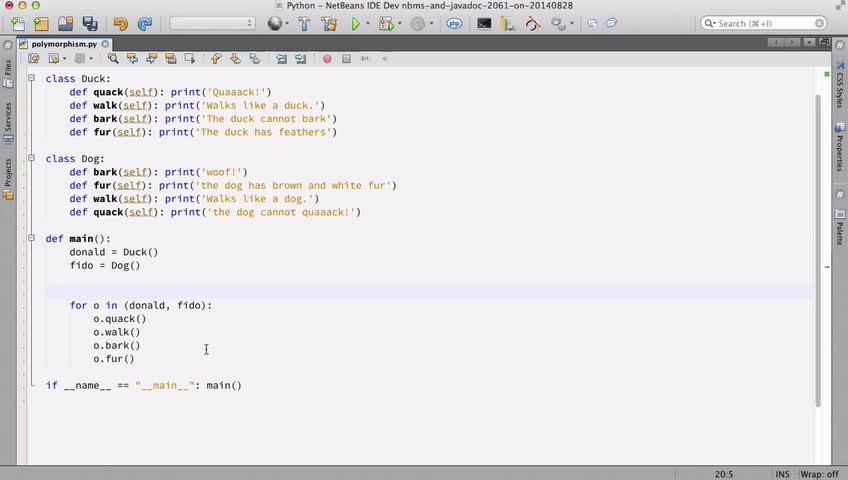Go to previous bookmark icon
The image size is (848, 480).
click(216, 58)
